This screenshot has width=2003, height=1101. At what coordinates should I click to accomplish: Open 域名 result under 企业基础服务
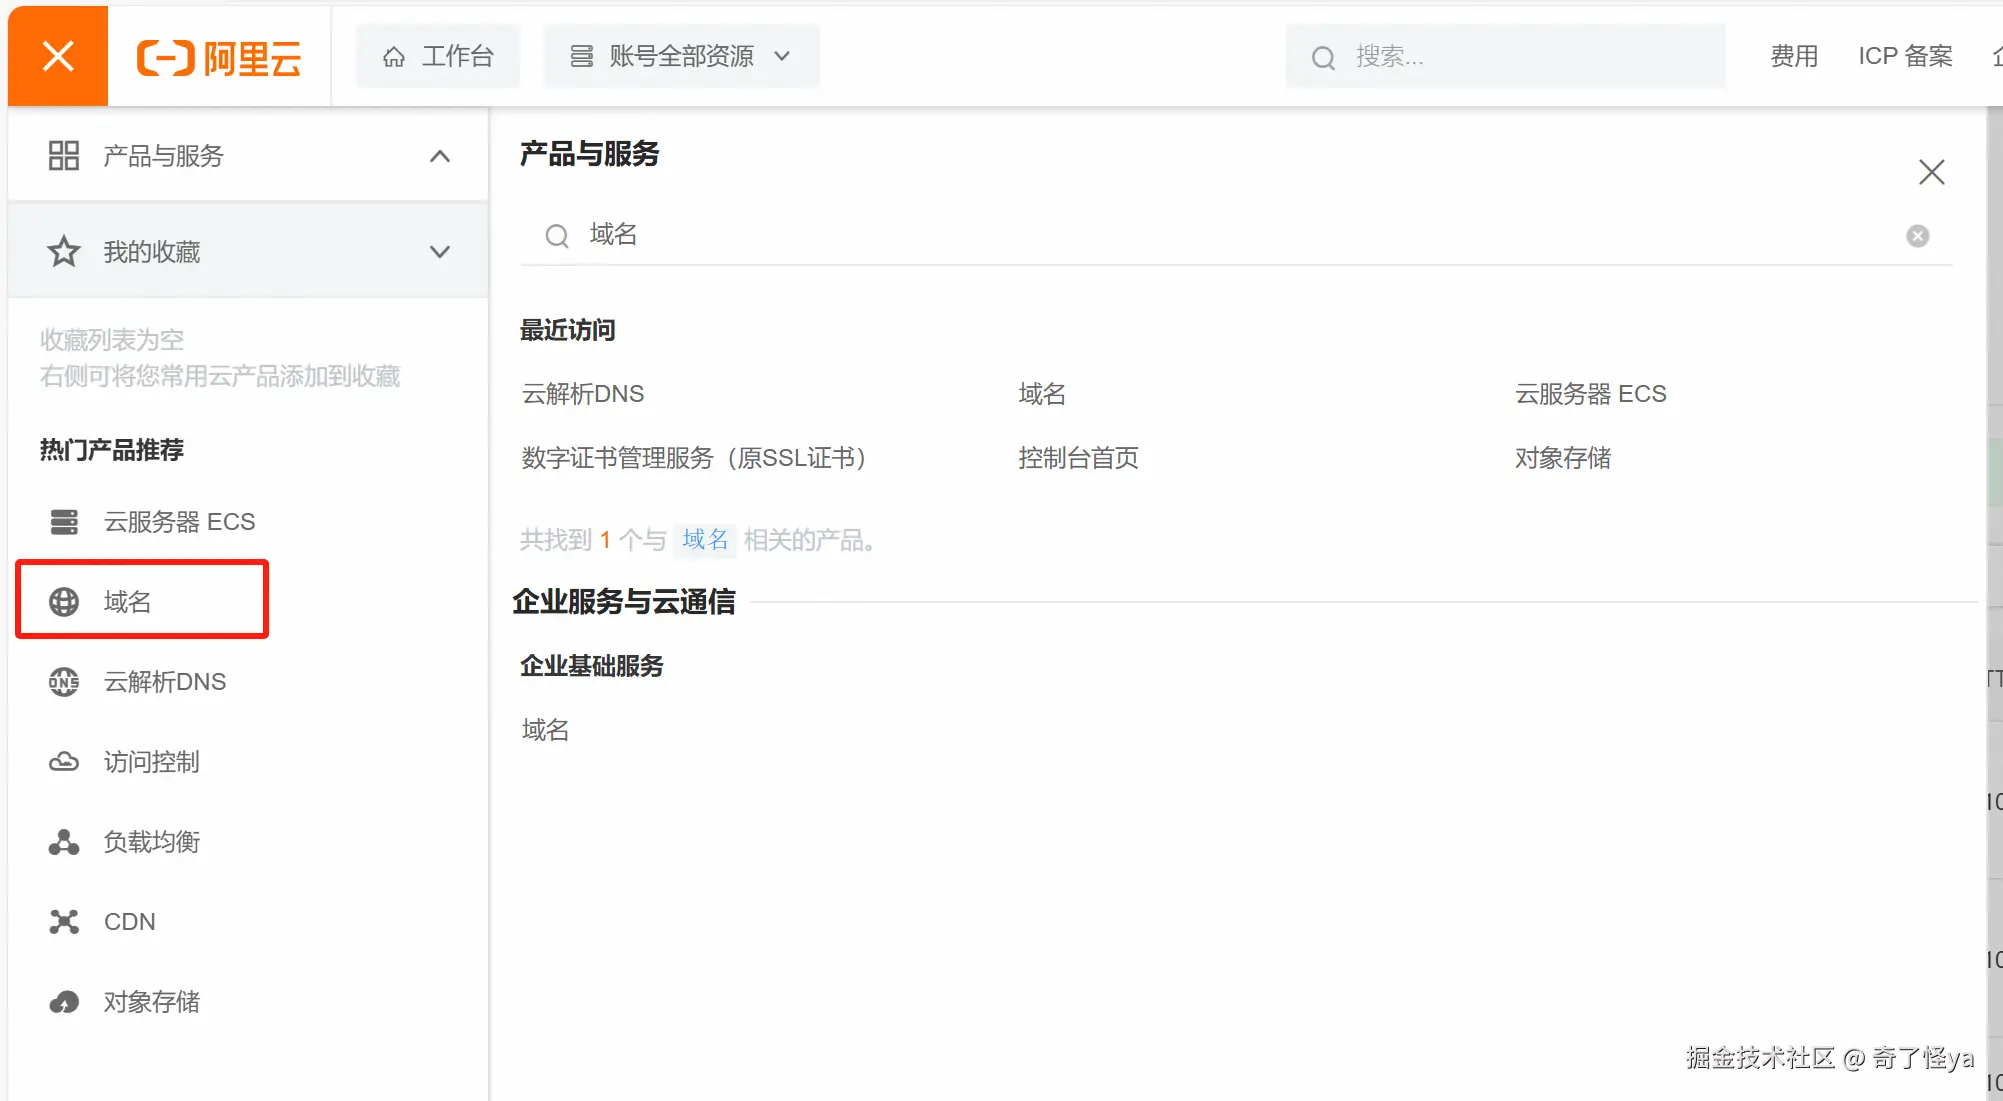point(545,730)
